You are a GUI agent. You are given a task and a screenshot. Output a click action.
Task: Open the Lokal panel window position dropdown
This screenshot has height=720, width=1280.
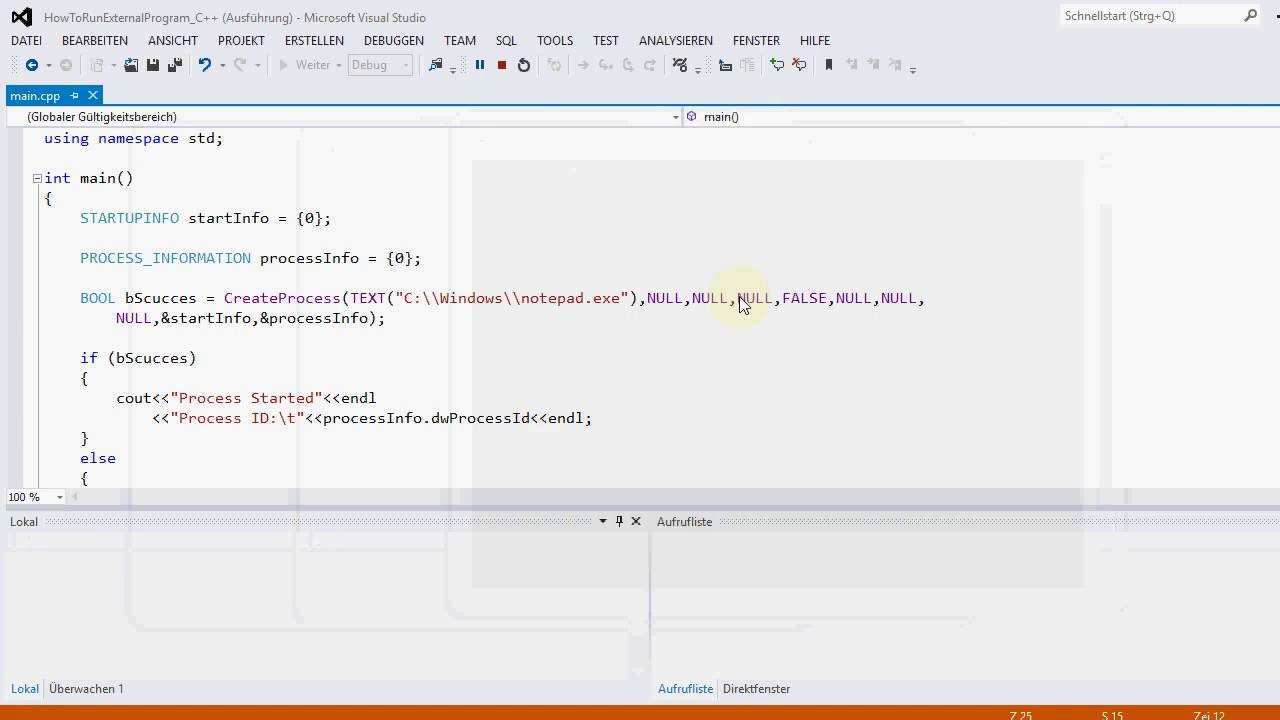(602, 521)
